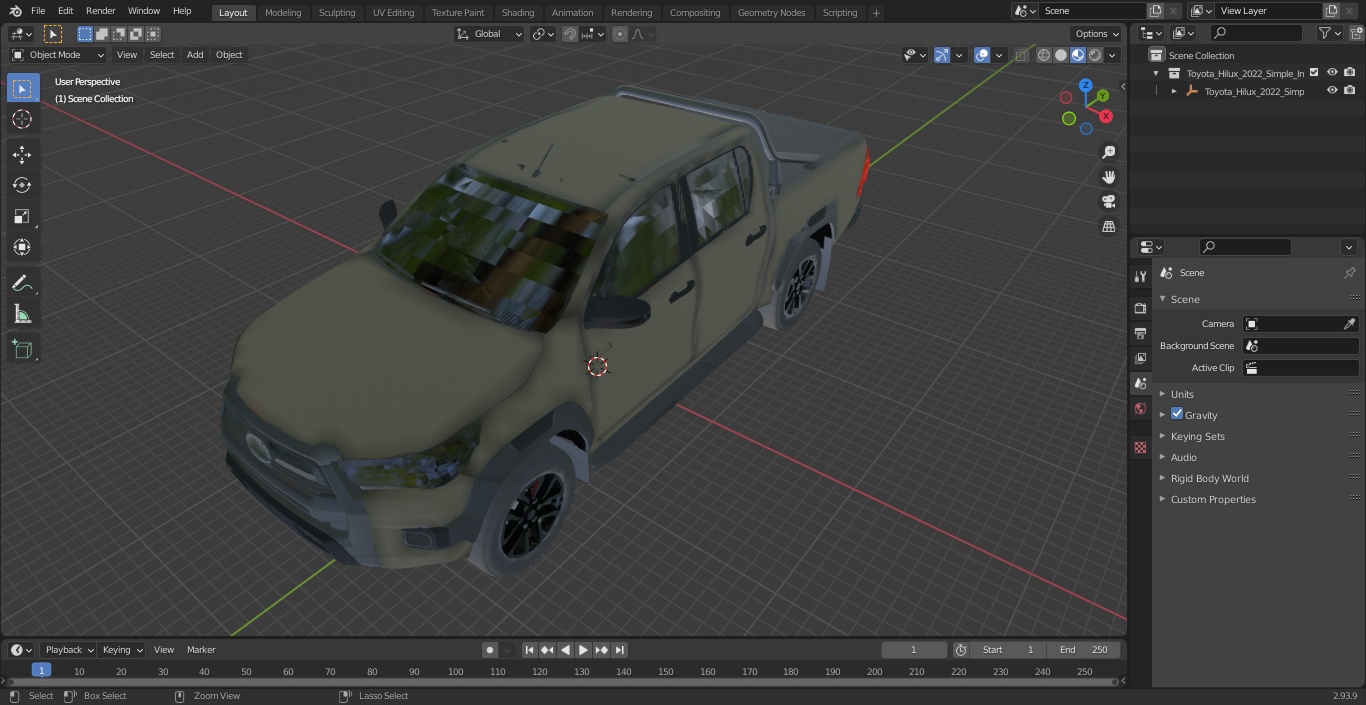Open the Render properties tab
Screen dimensions: 1366x705
tap(1140, 308)
